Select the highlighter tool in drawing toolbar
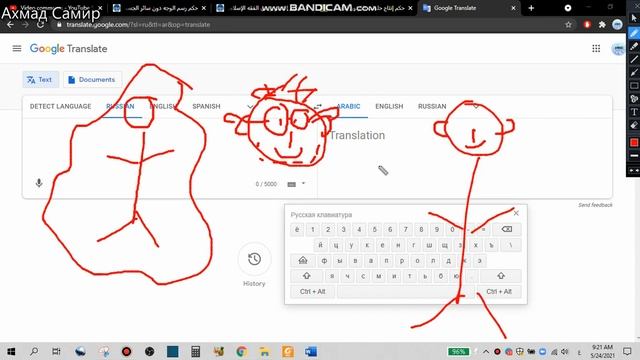Image resolution: width=640 pixels, height=360 pixels. pos(633,46)
